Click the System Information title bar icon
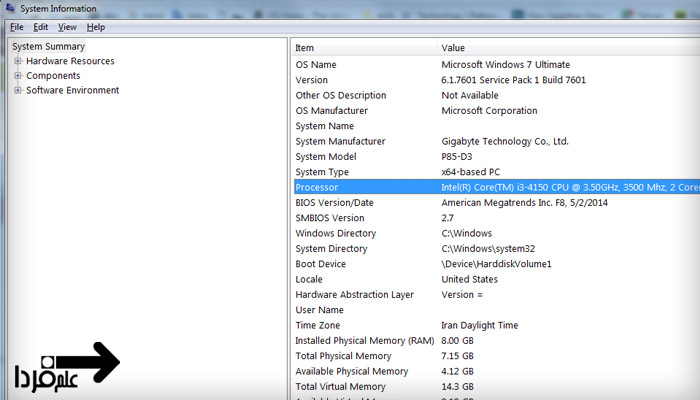 point(10,9)
